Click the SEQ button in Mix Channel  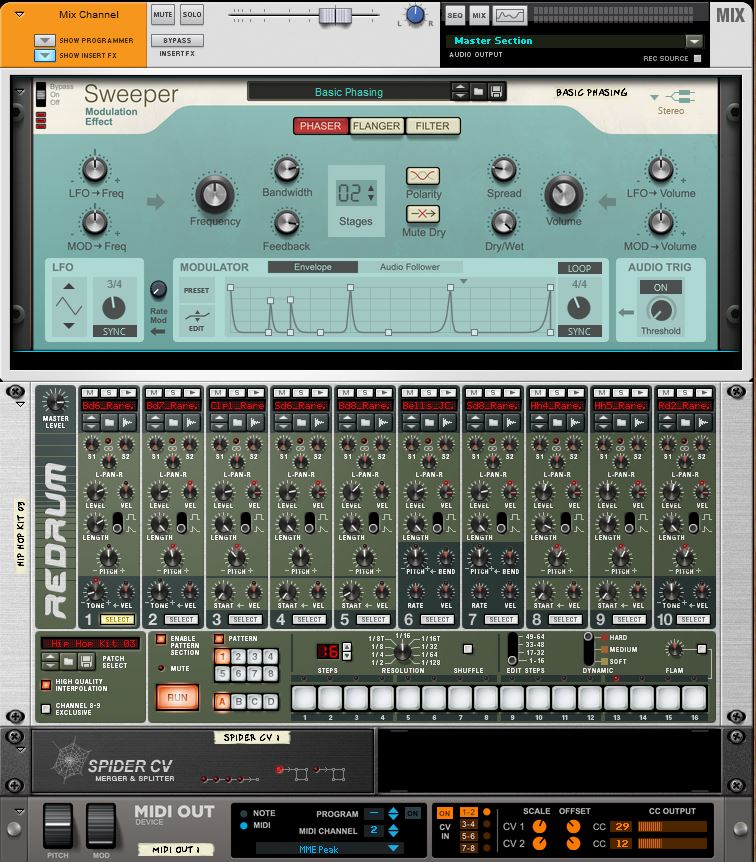click(x=455, y=15)
